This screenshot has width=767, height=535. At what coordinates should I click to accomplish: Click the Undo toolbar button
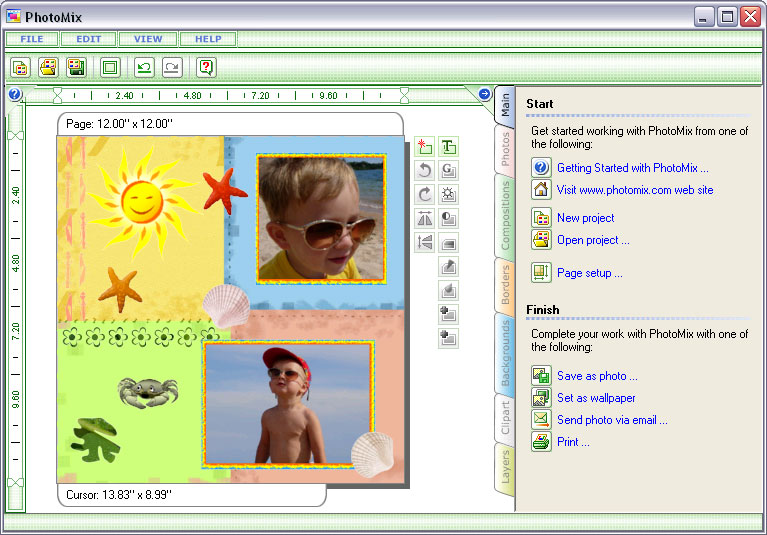click(x=144, y=68)
